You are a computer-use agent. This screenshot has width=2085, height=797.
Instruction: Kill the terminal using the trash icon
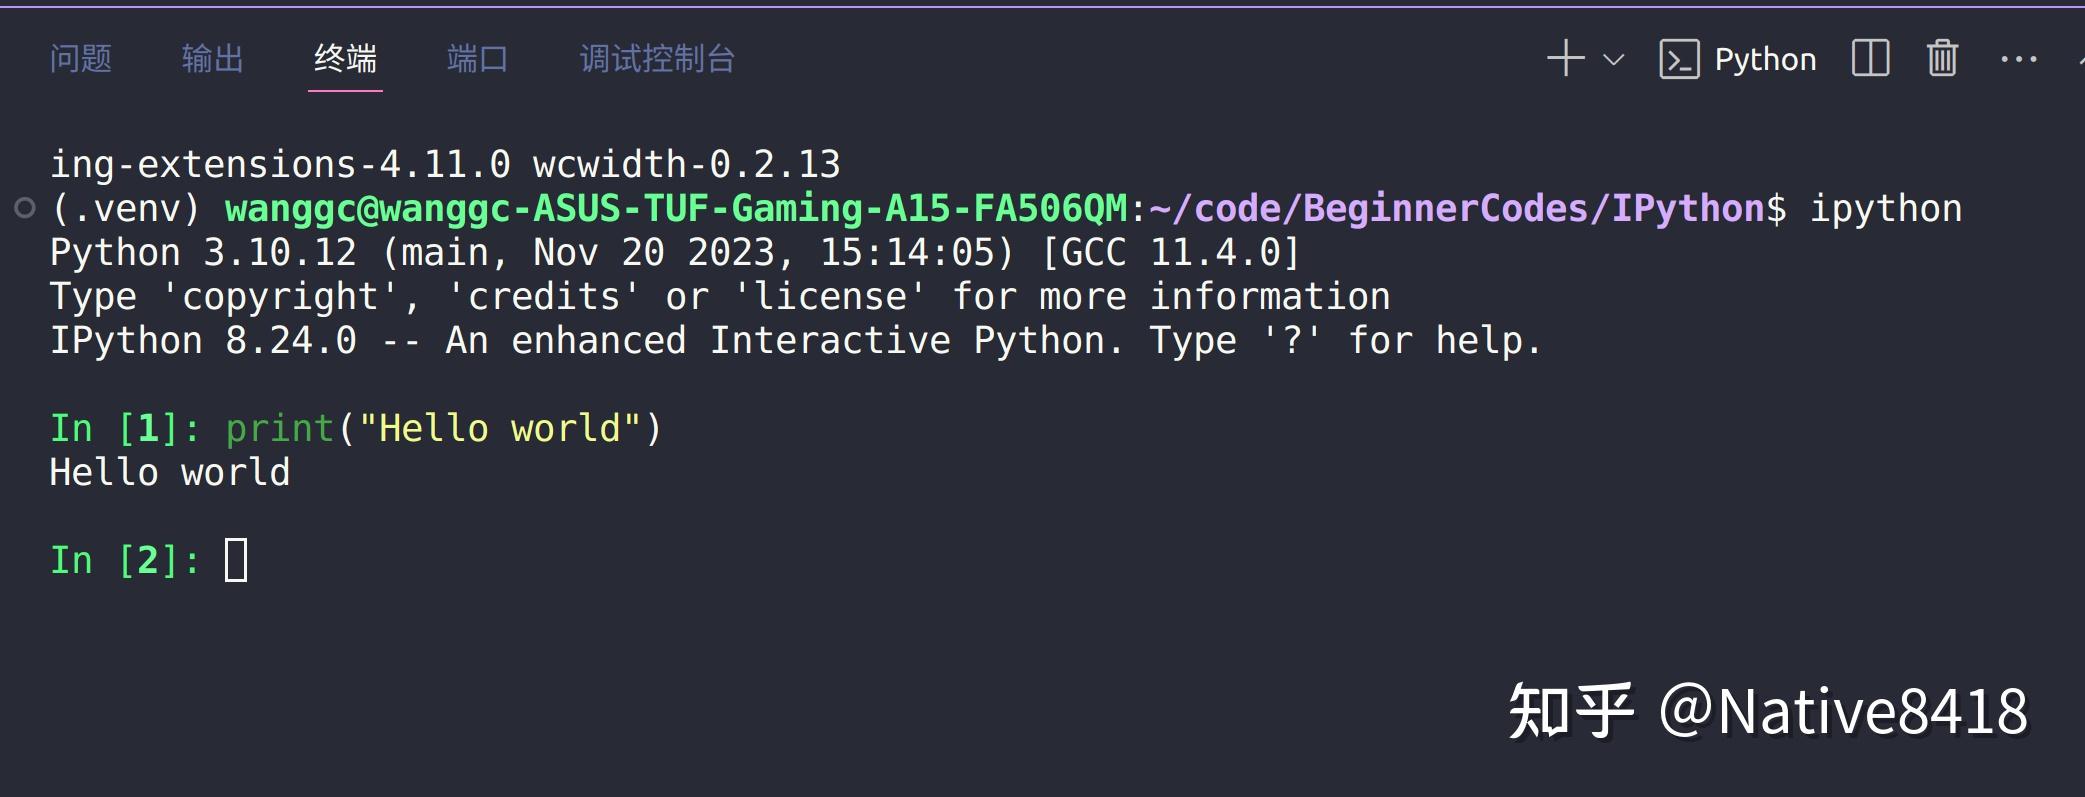point(1942,59)
